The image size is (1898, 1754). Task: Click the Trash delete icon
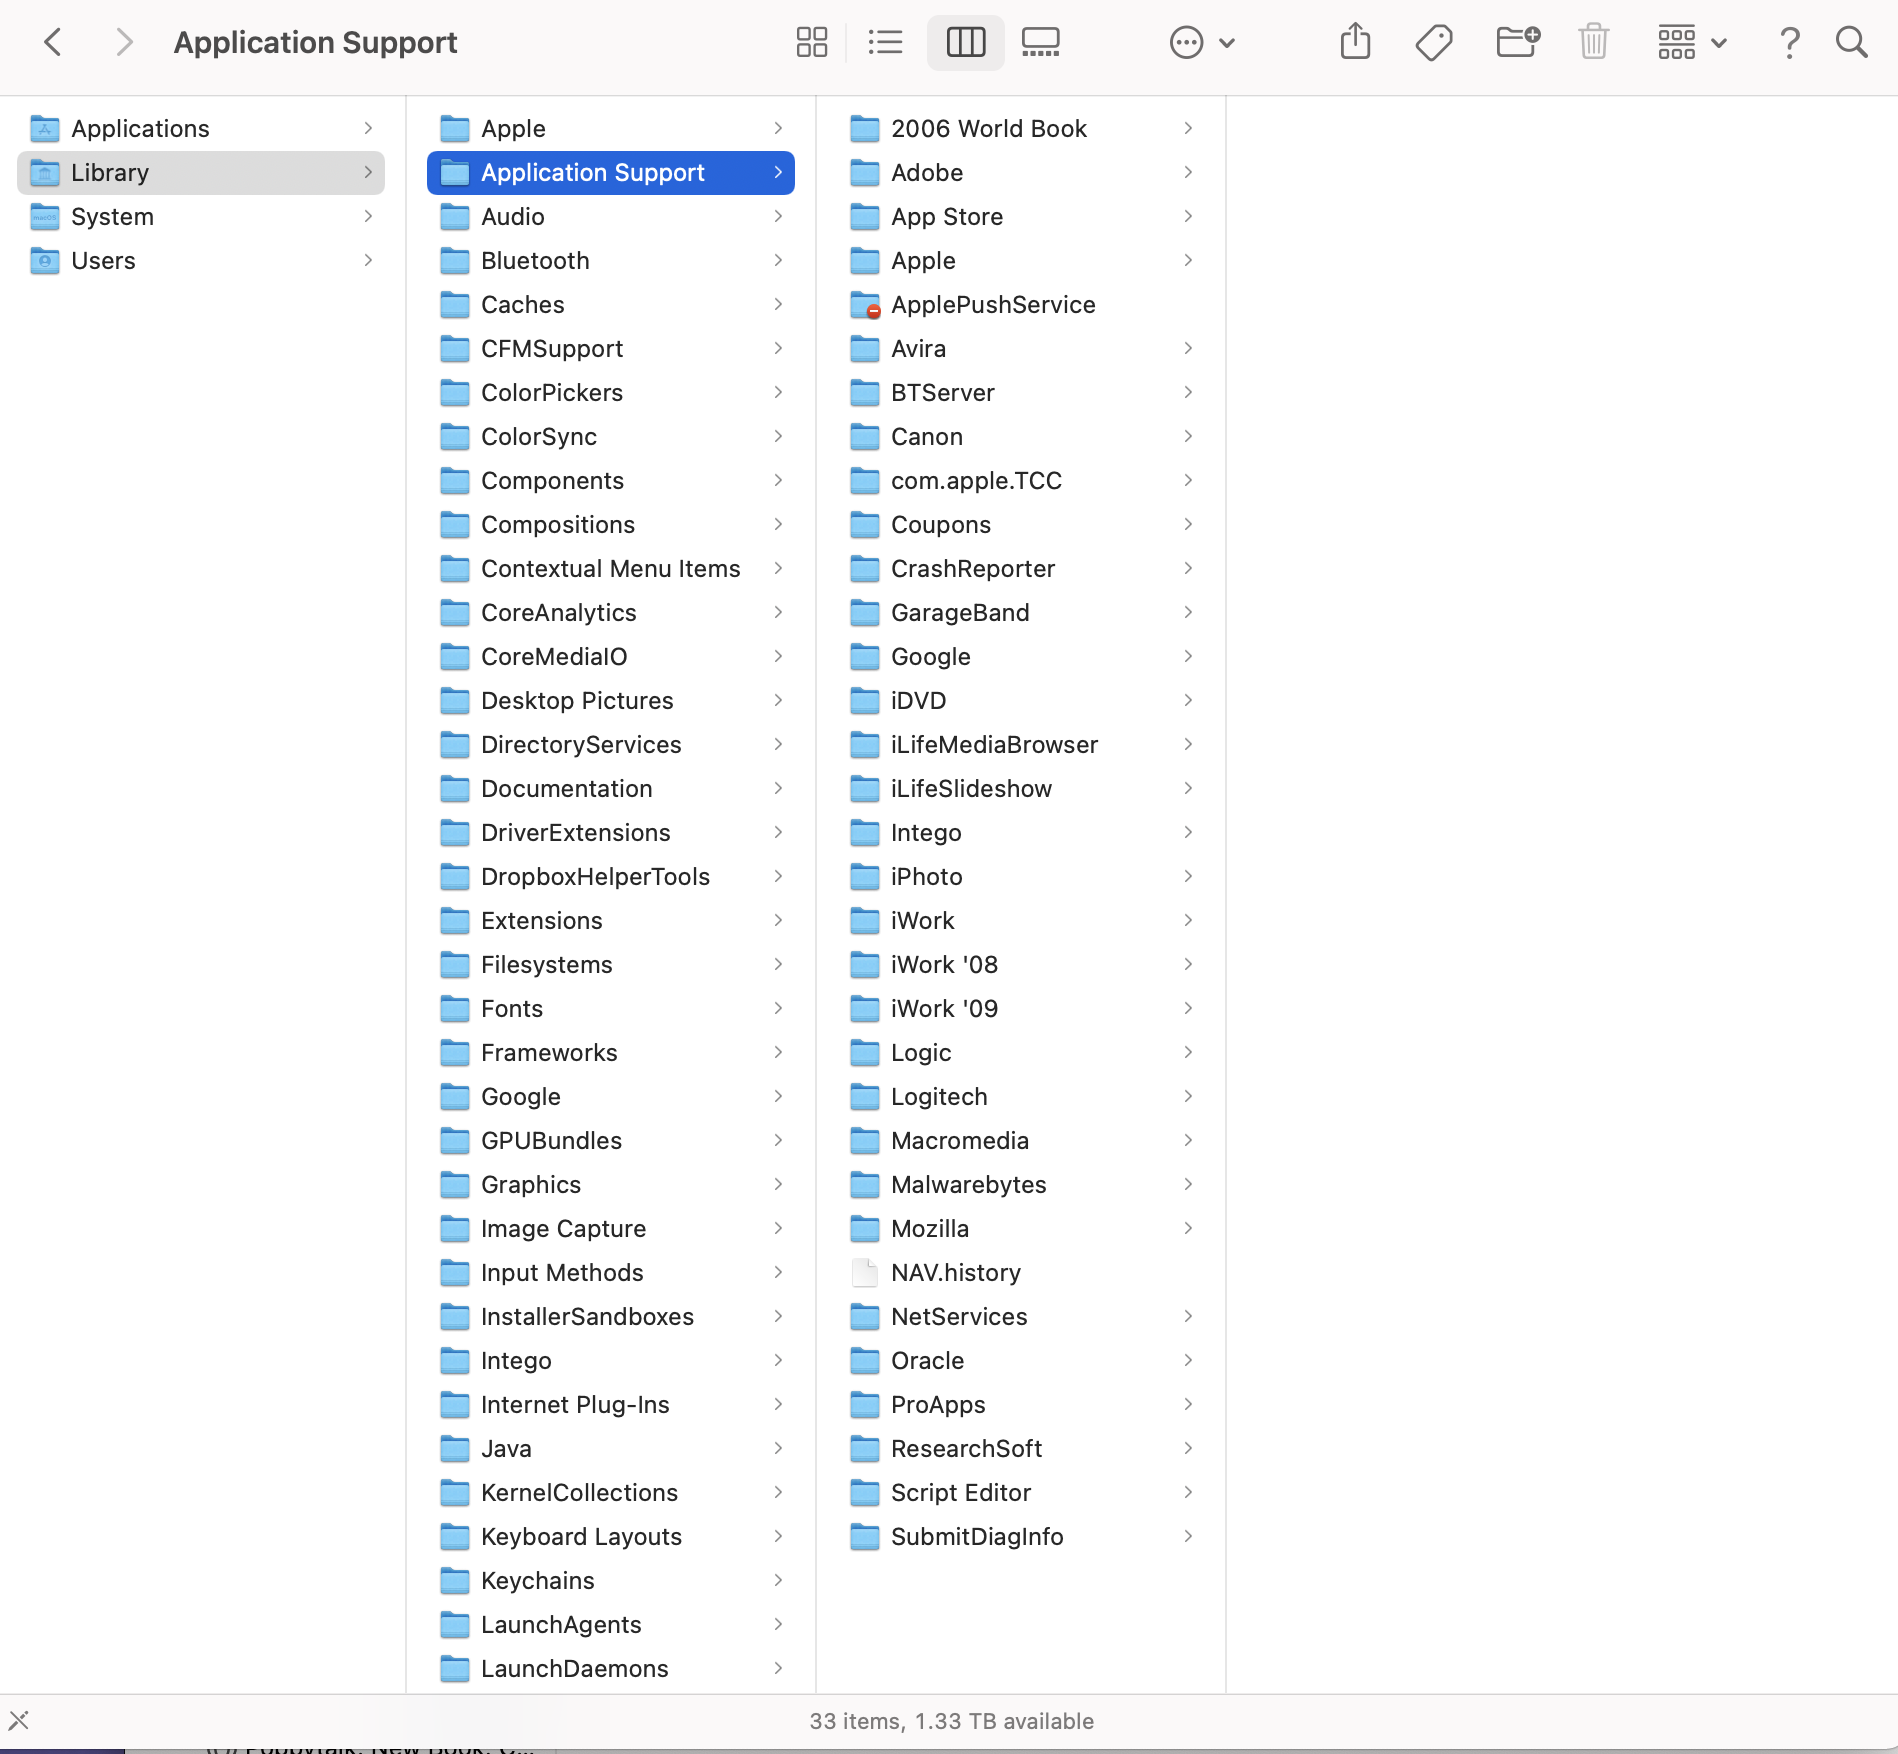pos(1593,42)
